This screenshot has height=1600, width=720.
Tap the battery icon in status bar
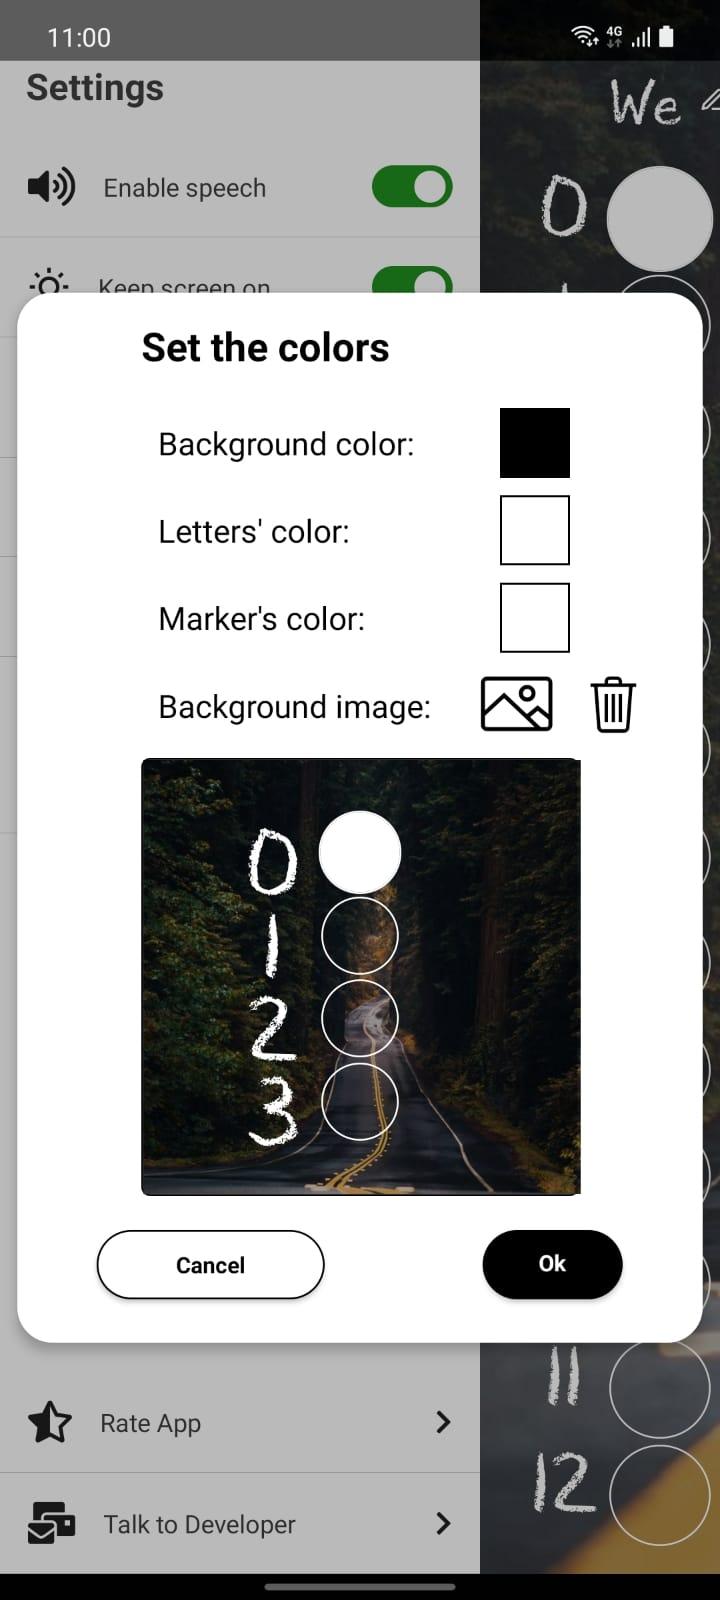tap(666, 37)
